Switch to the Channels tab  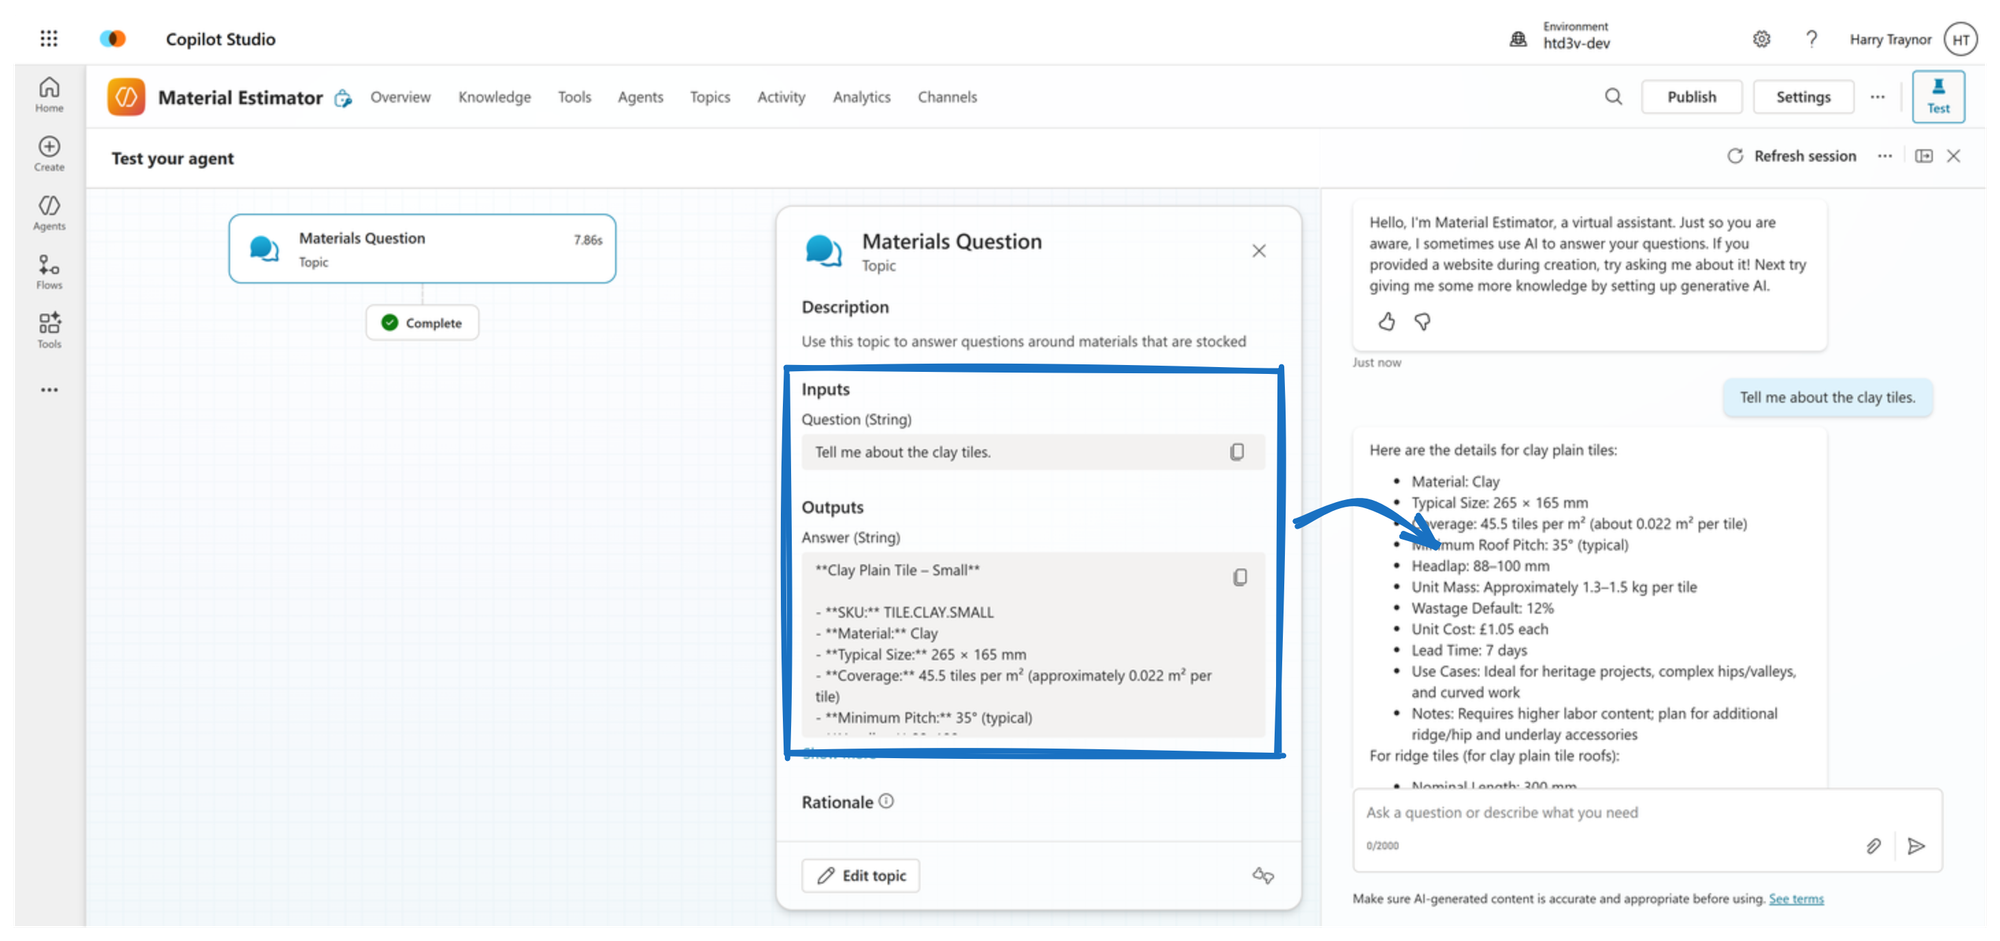click(x=947, y=97)
